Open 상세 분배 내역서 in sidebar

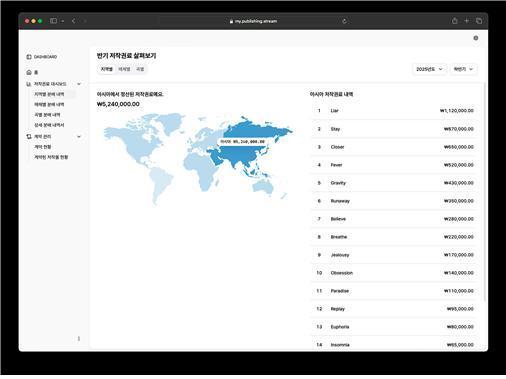49,125
